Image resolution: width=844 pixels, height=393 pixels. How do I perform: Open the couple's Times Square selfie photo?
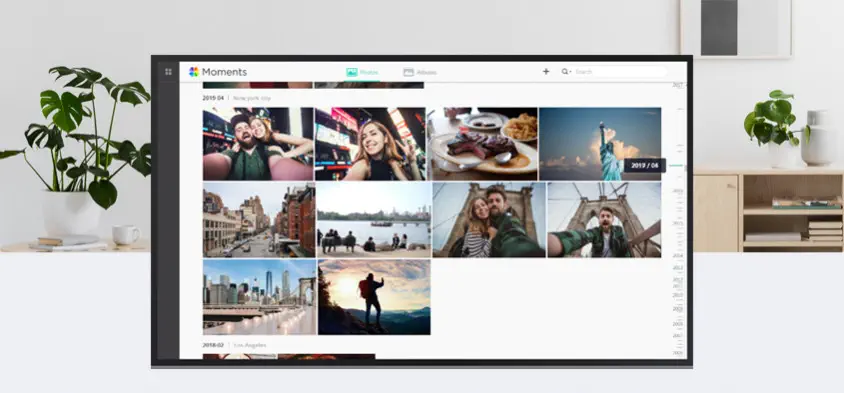pos(258,144)
